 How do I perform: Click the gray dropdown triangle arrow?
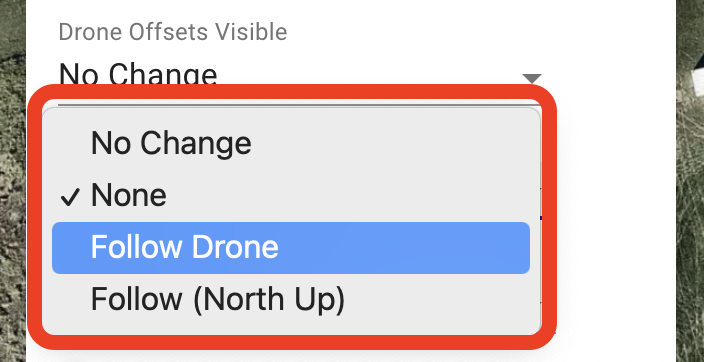[x=532, y=79]
